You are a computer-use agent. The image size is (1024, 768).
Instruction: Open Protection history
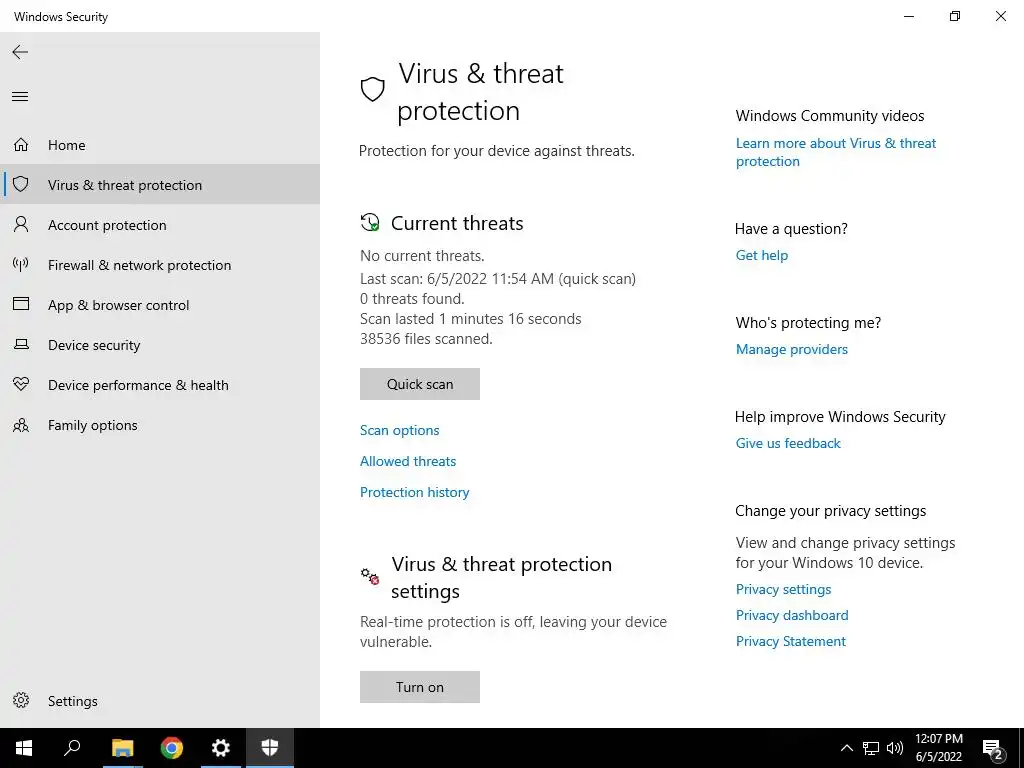tap(415, 492)
